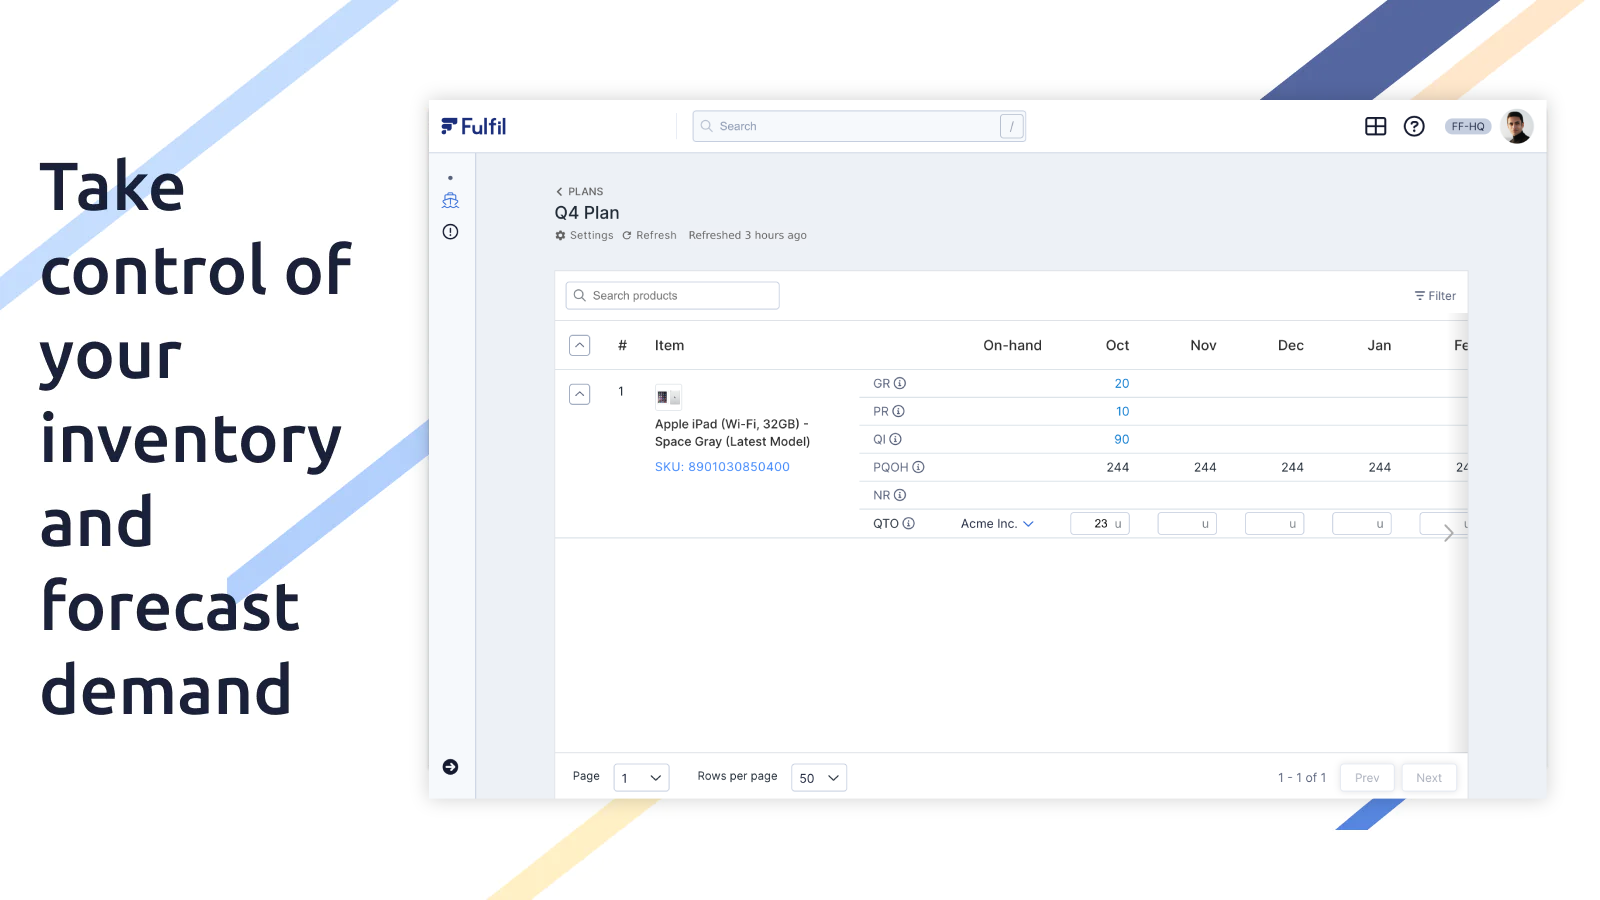
Task: Click in the Search products field
Action: 672,295
